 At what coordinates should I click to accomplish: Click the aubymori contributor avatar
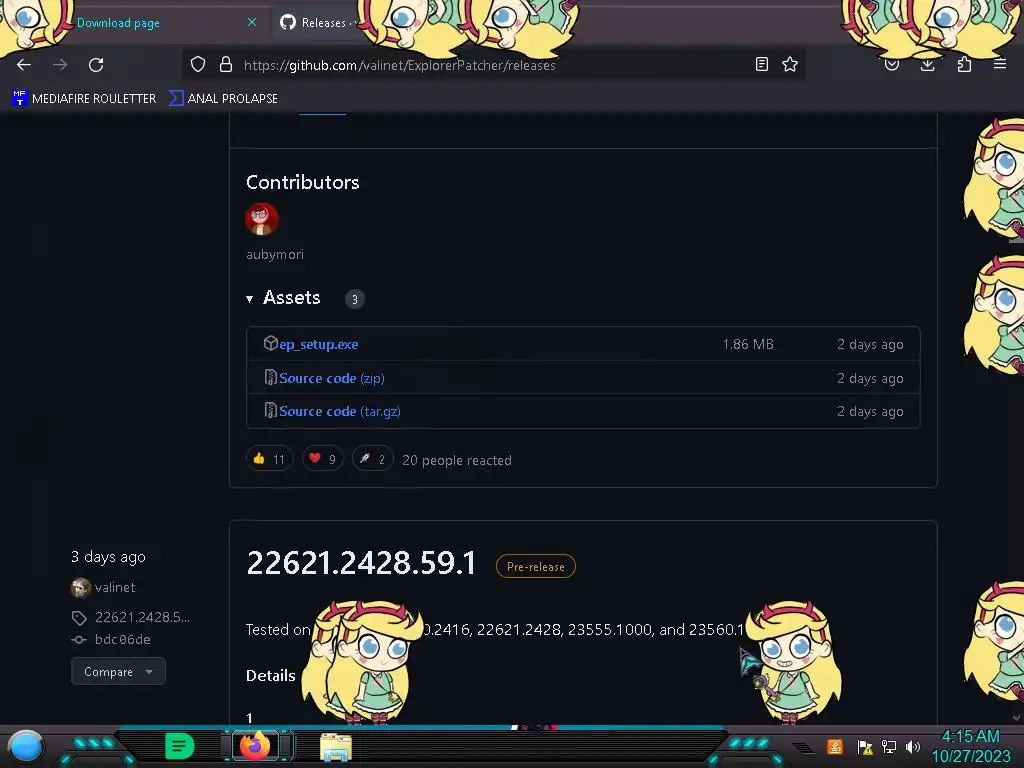262,219
